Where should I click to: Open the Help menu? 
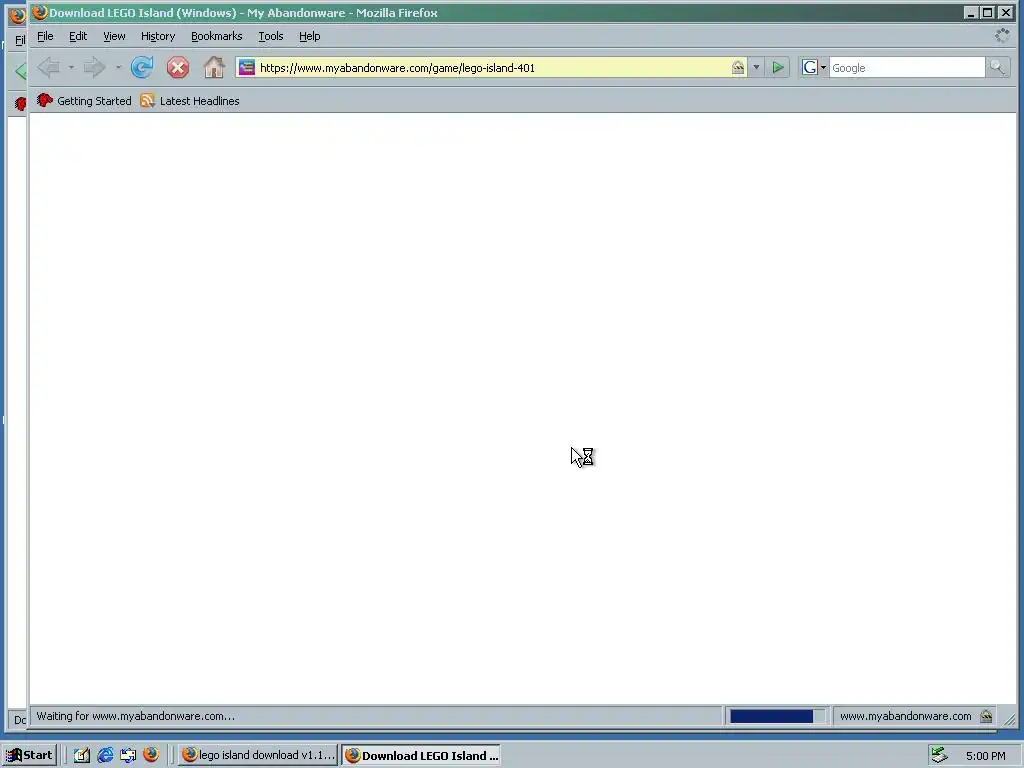(310, 36)
